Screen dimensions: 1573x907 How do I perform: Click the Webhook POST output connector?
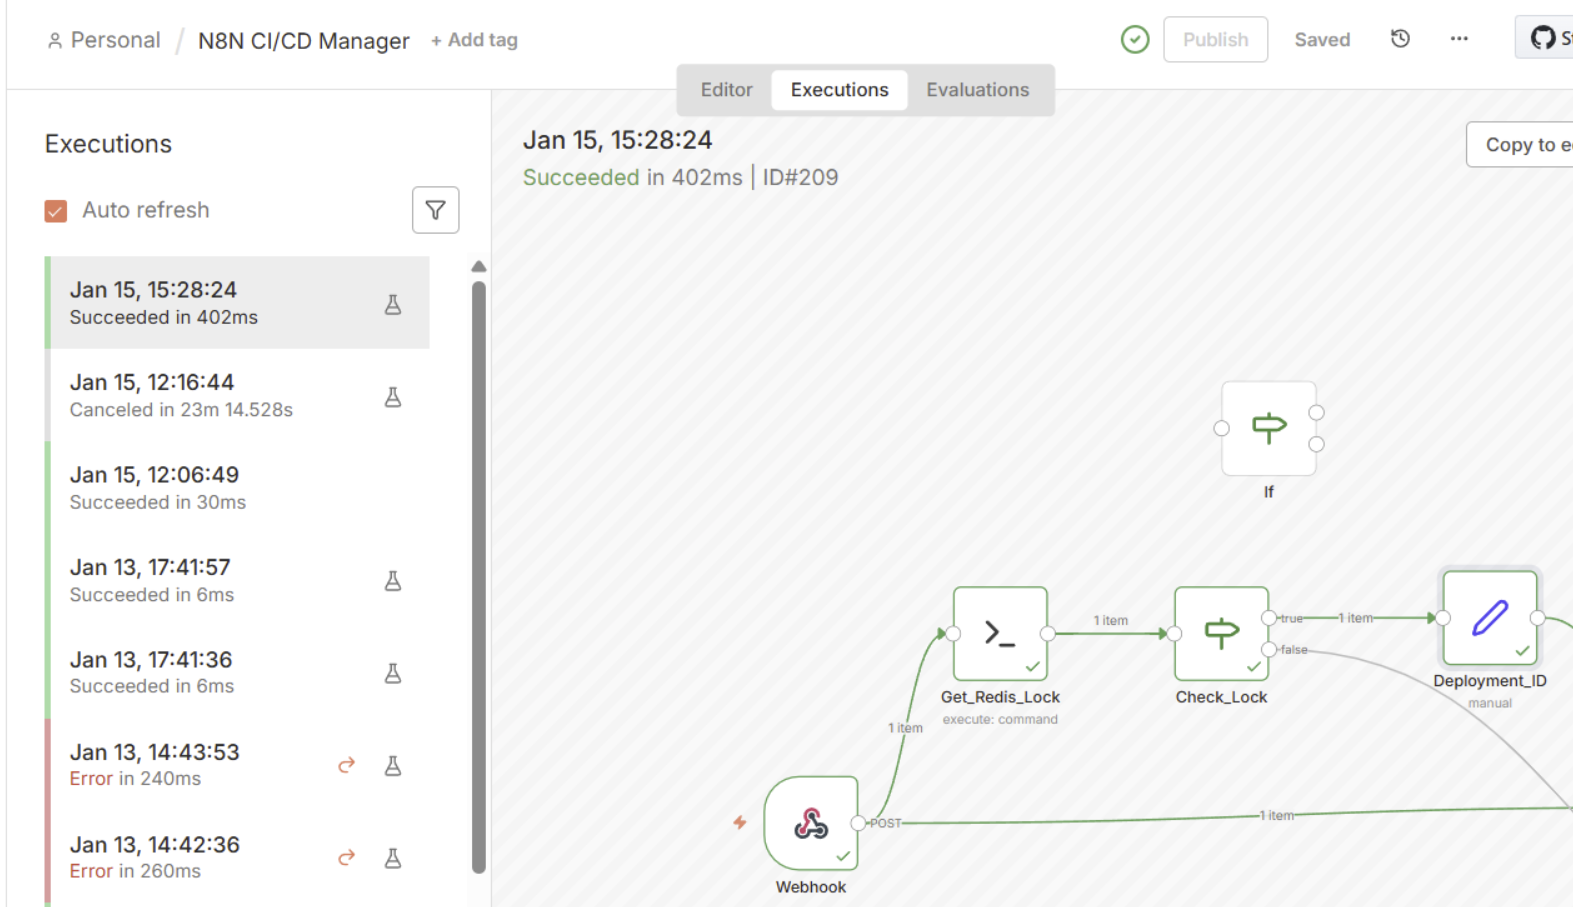pos(858,823)
